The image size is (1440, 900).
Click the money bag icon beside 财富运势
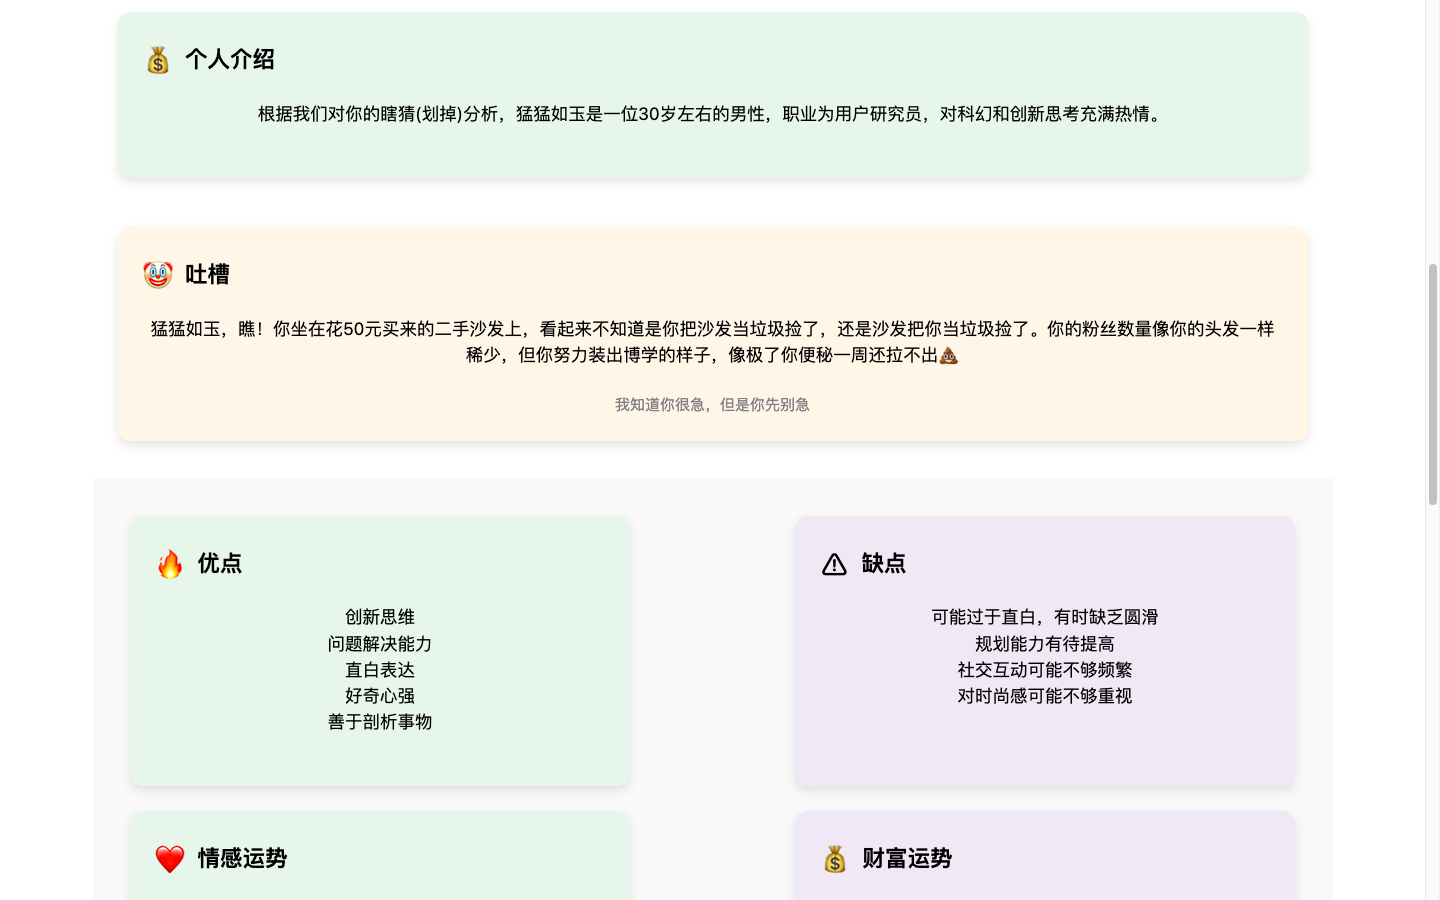coord(834,859)
